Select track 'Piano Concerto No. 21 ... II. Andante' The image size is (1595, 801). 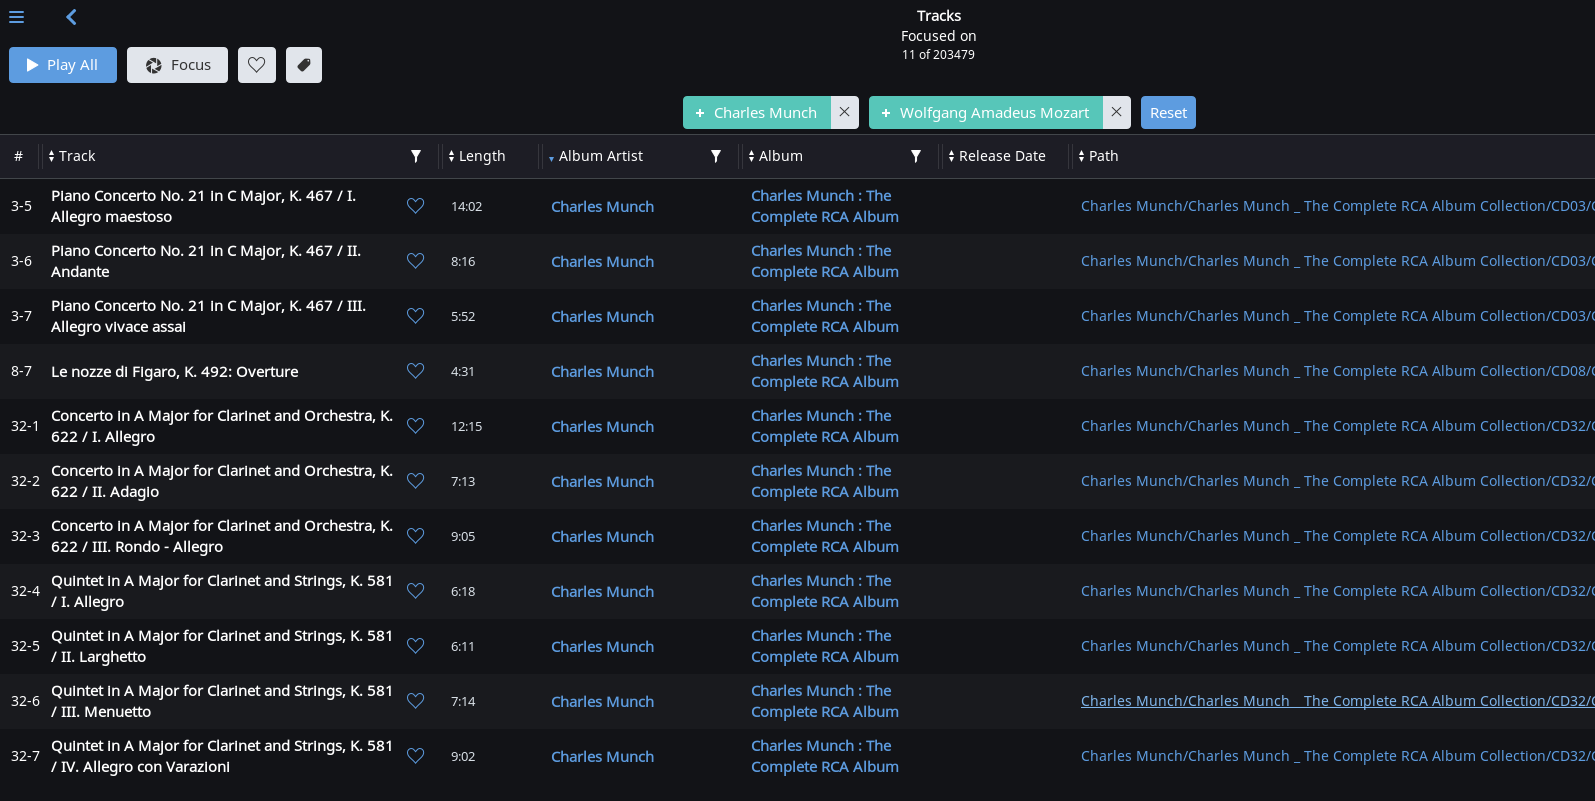coord(206,261)
